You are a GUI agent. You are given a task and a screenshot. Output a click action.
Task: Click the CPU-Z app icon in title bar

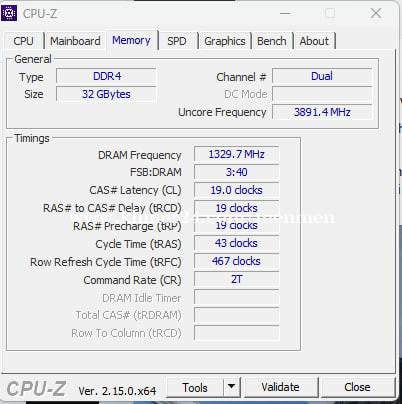(x=9, y=13)
